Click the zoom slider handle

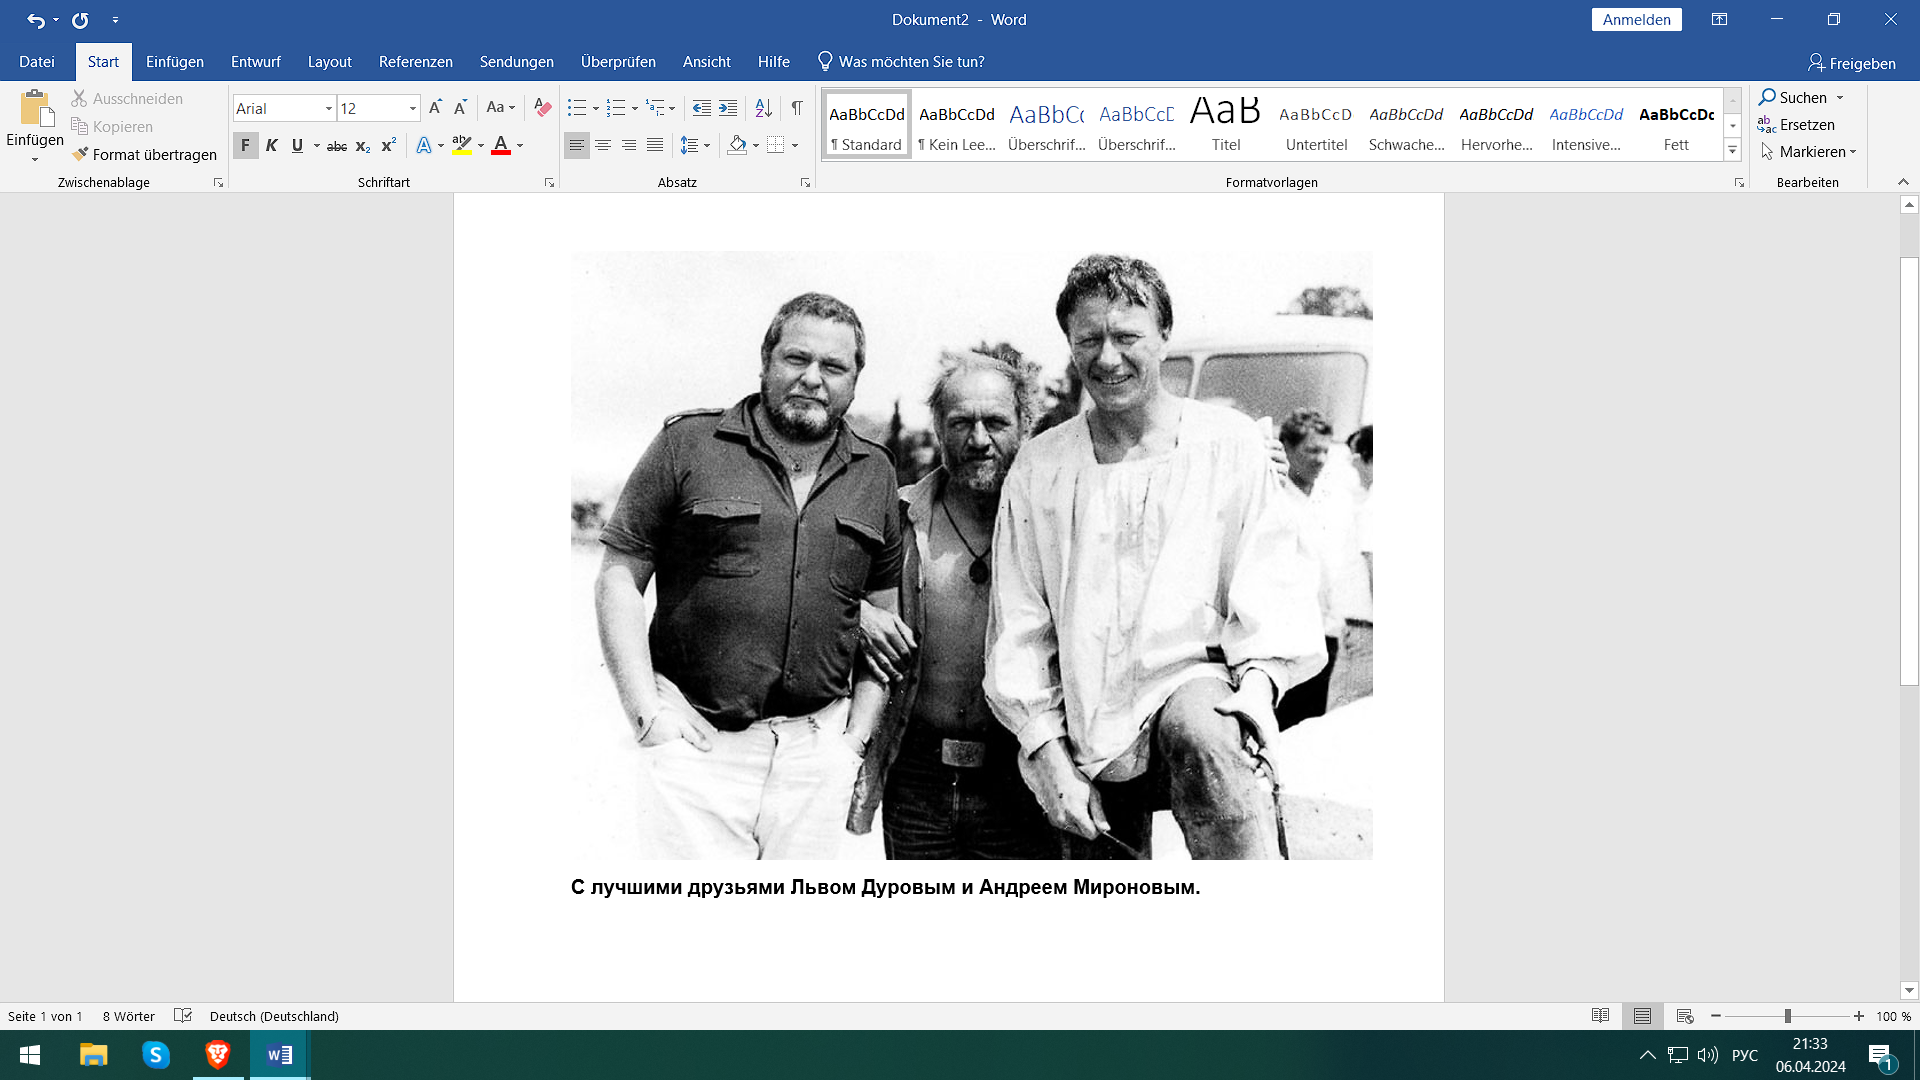pos(1787,1016)
